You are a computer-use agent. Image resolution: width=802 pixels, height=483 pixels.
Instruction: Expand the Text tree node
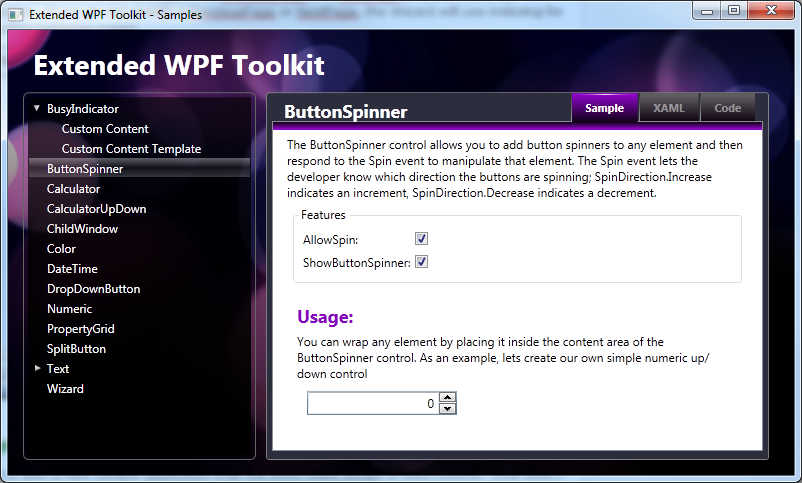(x=37, y=368)
